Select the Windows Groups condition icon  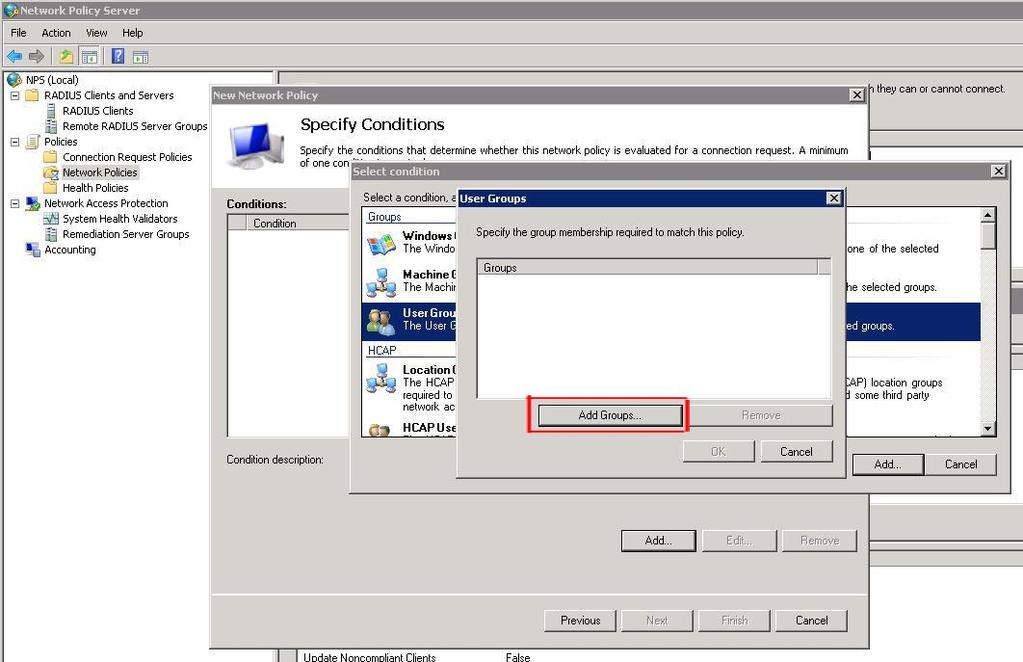[381, 244]
